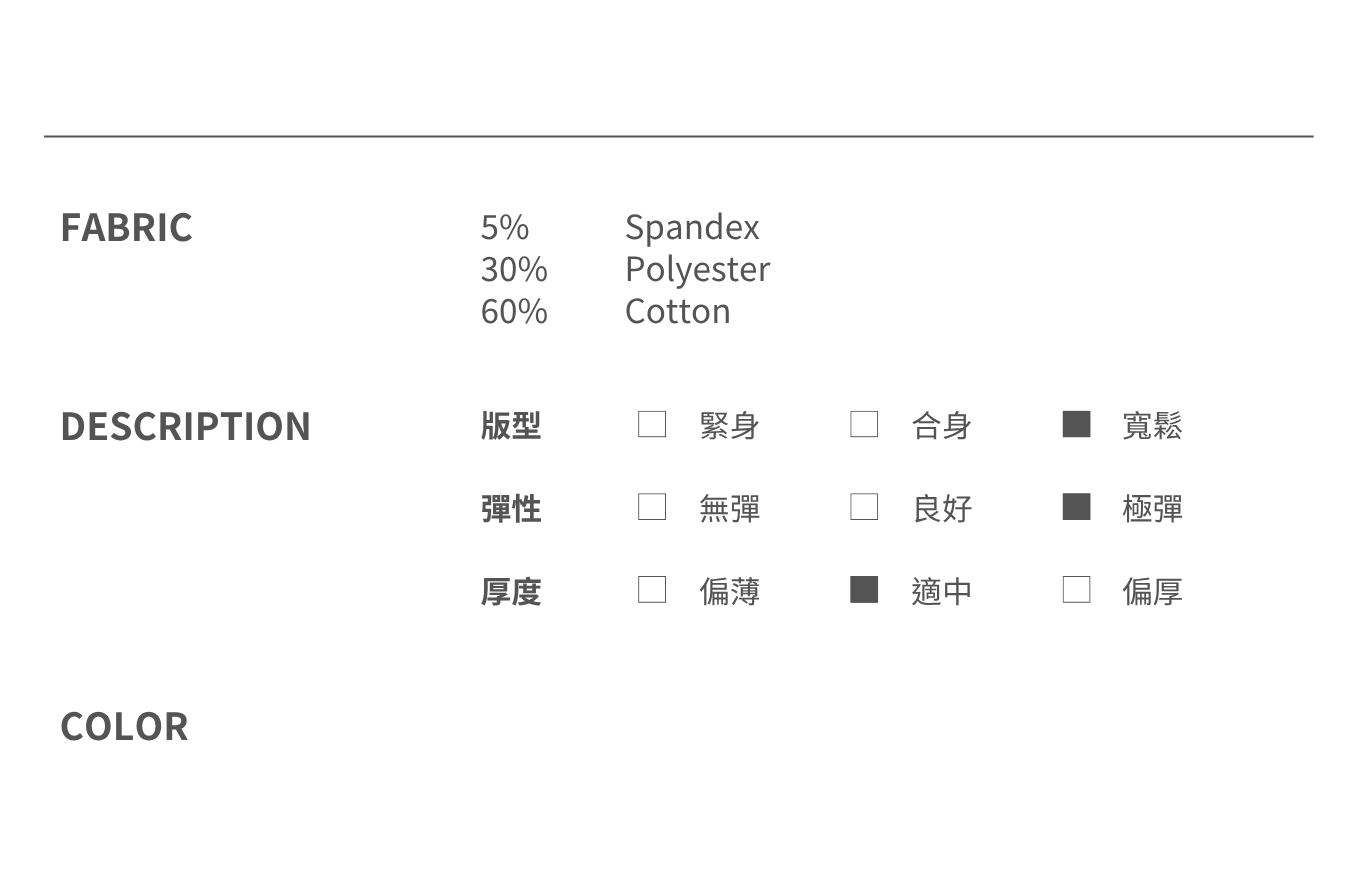Select the 偏厚 thickness checkbox

pos(1076,590)
